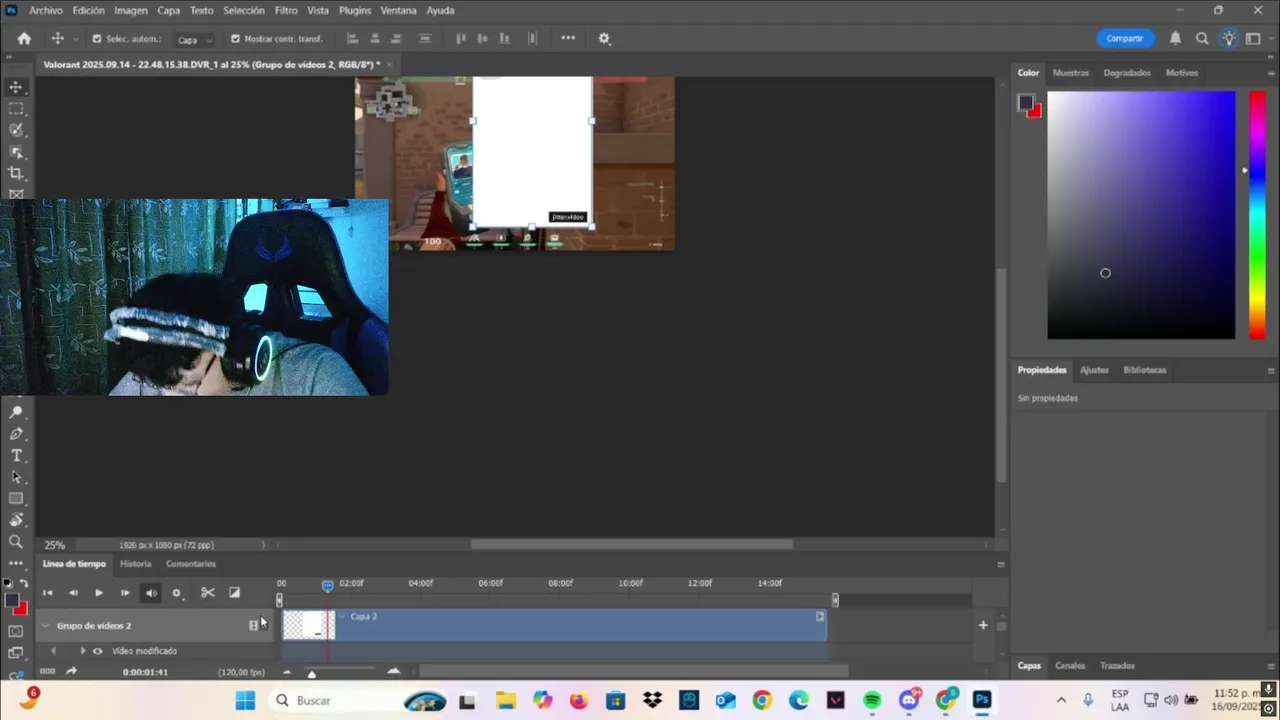Select the Frame tool

[x=16, y=194]
